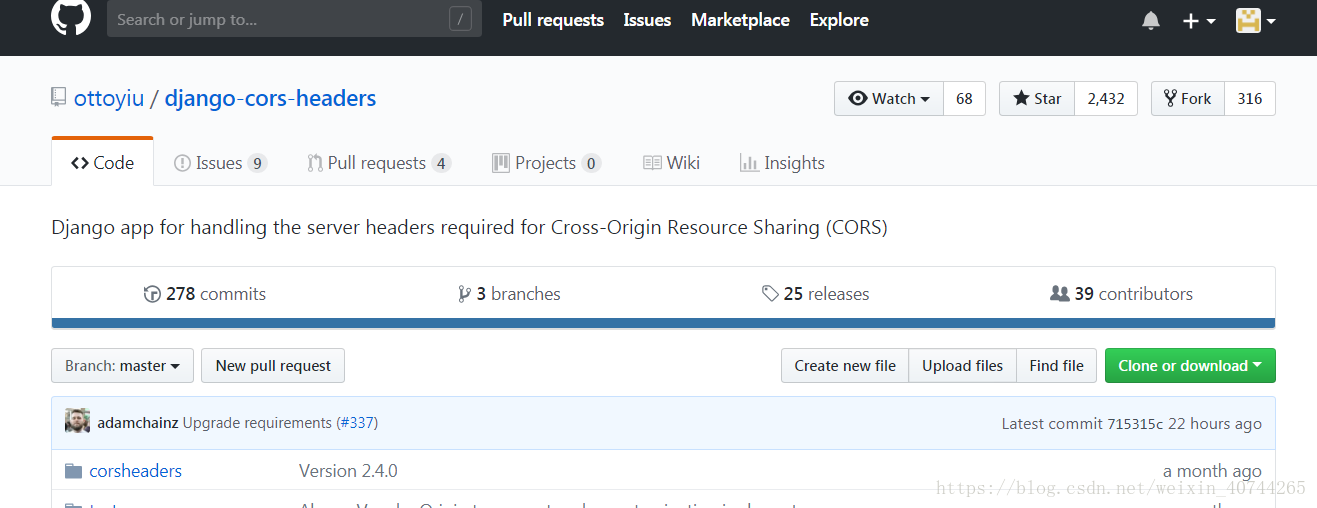Click the corsheaders folder icon
This screenshot has width=1317, height=508.
(73, 471)
